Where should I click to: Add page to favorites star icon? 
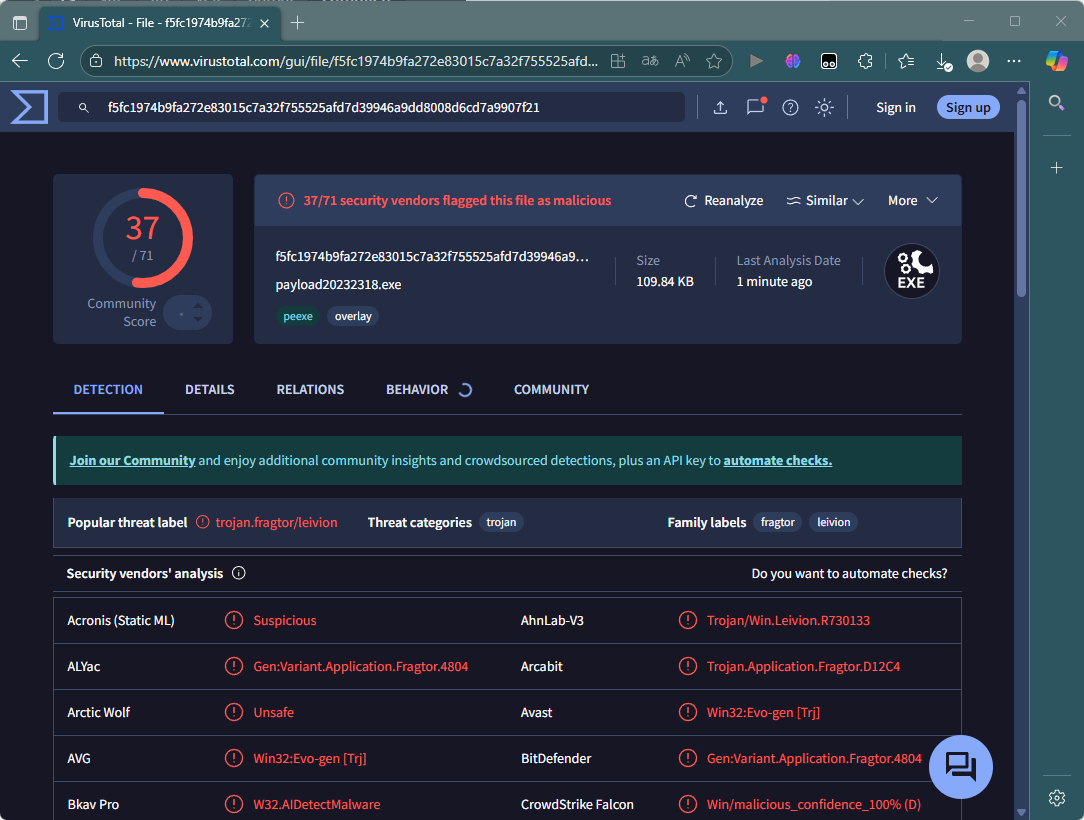pyautogui.click(x=714, y=61)
